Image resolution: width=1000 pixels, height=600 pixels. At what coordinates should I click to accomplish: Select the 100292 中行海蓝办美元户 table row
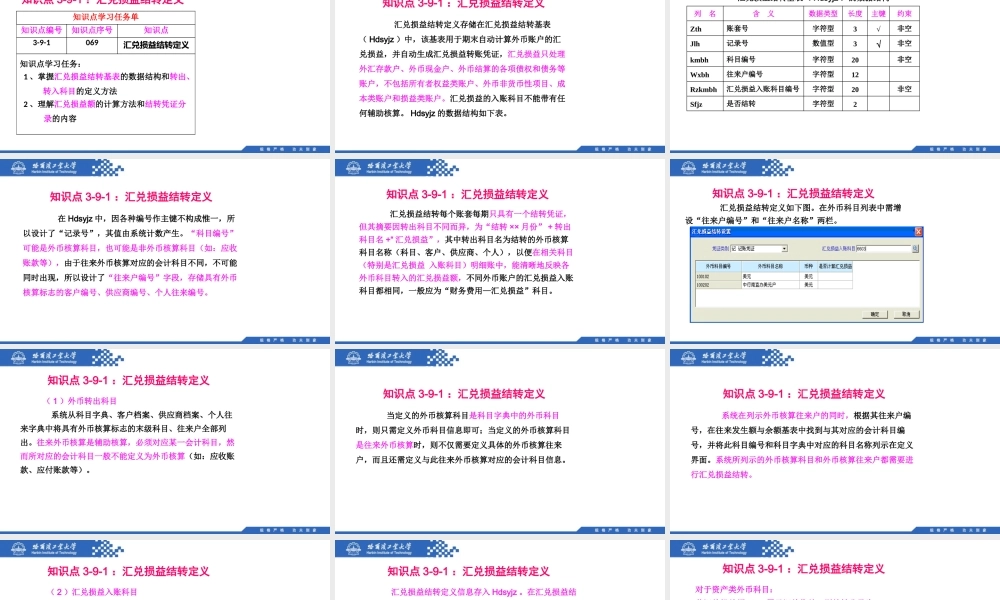pyautogui.click(x=758, y=283)
